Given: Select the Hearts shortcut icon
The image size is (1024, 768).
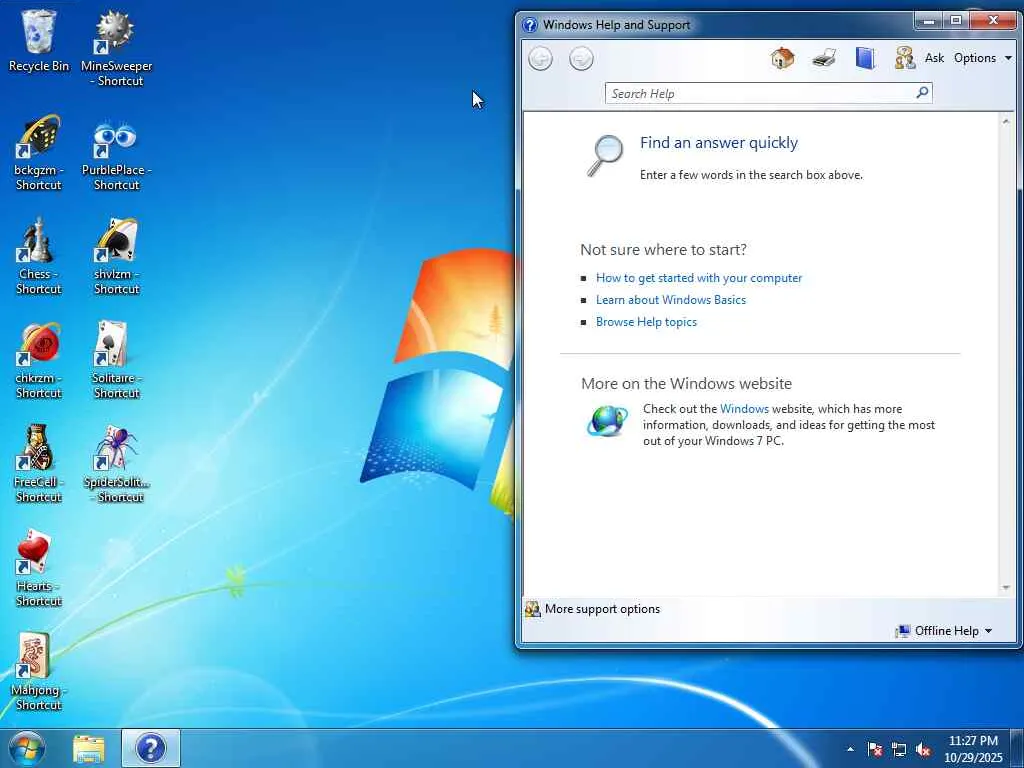Looking at the screenshot, I should 39,568.
